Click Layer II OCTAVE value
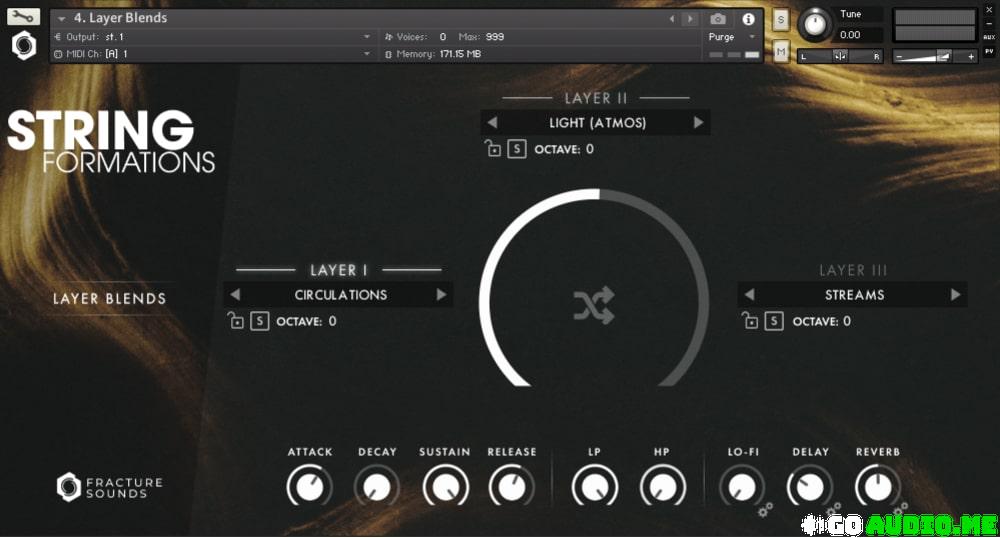Image resolution: width=1000 pixels, height=538 pixels. click(589, 149)
